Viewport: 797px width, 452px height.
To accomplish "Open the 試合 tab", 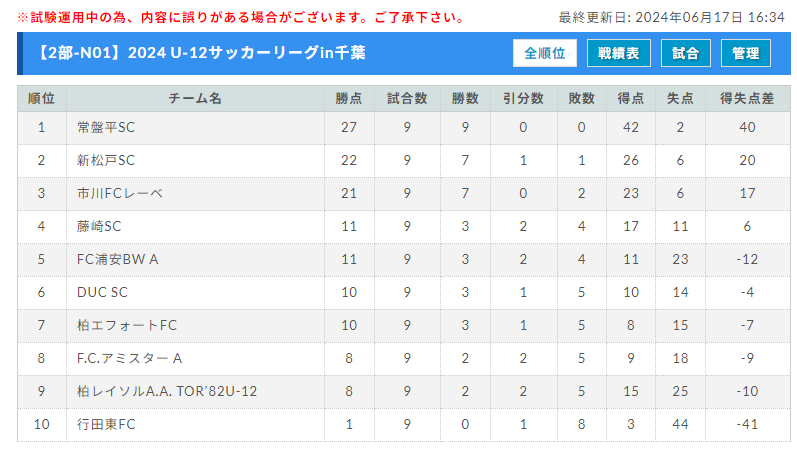I will (686, 53).
